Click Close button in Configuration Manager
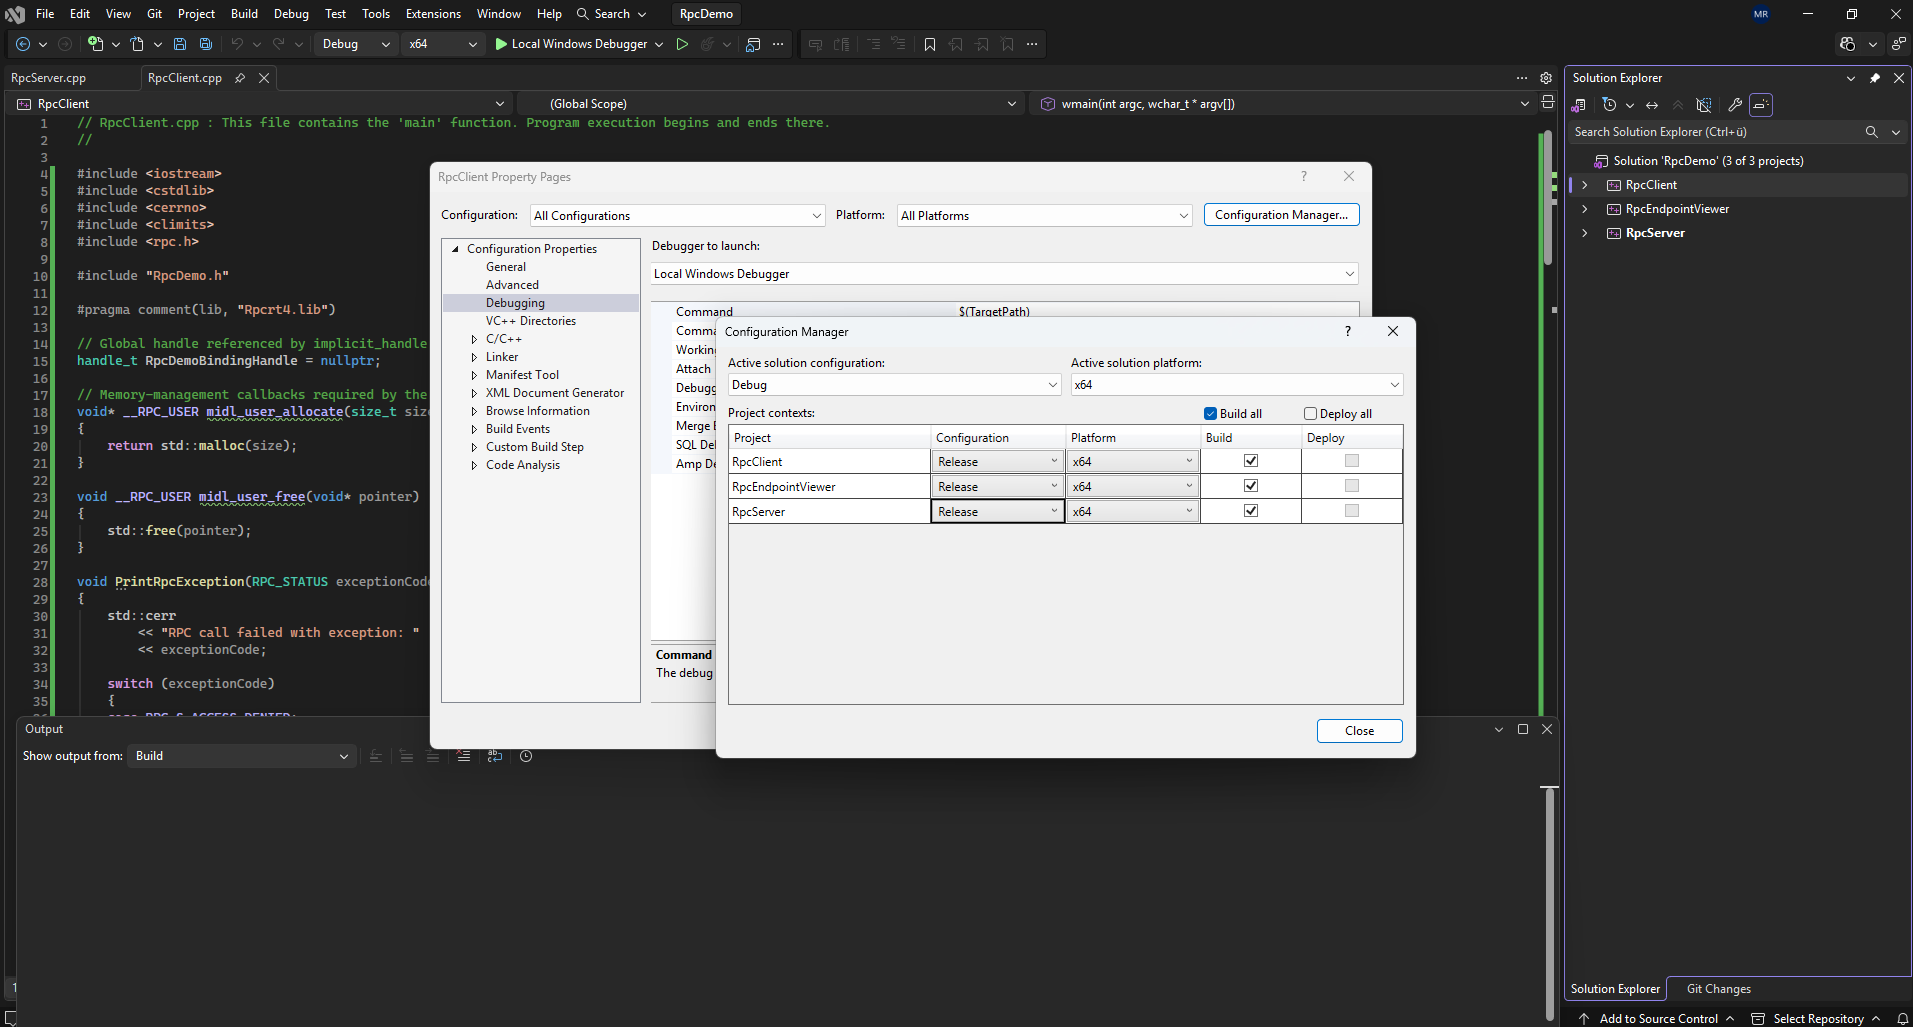The image size is (1913, 1027). [1359, 731]
